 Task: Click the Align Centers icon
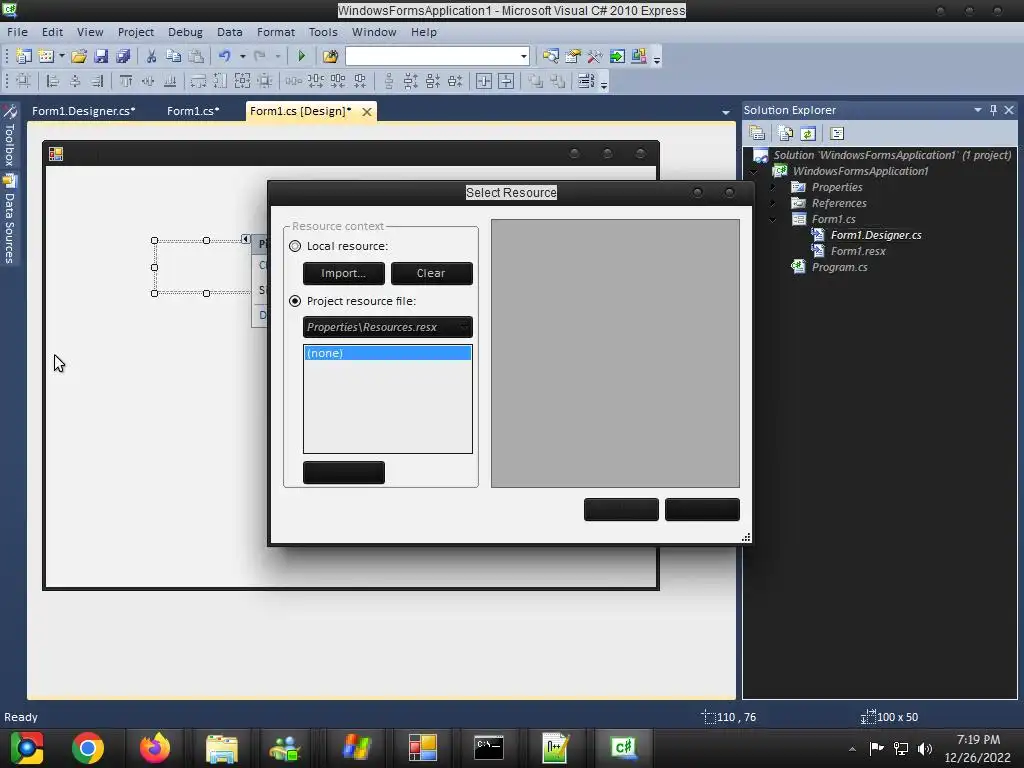click(75, 81)
